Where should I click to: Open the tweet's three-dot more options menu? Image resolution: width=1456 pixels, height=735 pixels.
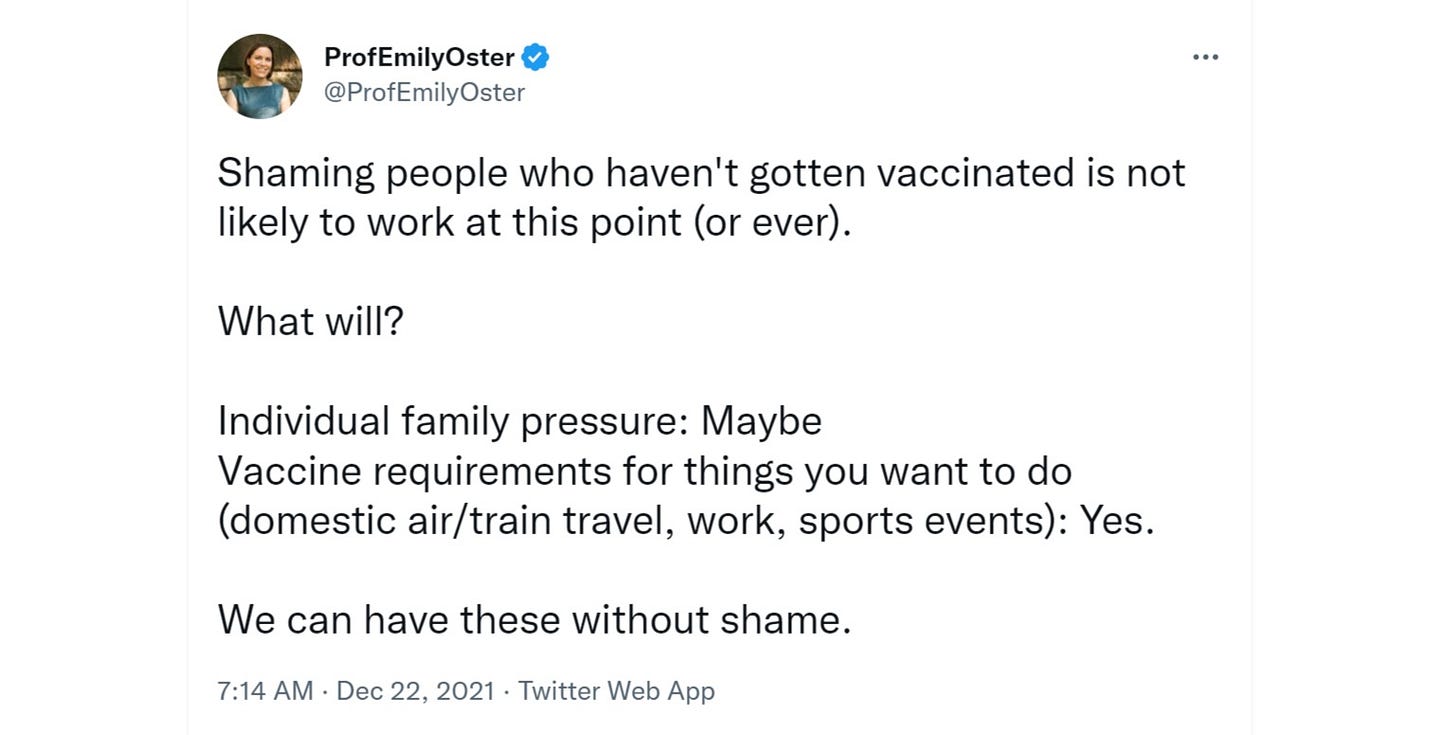pyautogui.click(x=1205, y=58)
